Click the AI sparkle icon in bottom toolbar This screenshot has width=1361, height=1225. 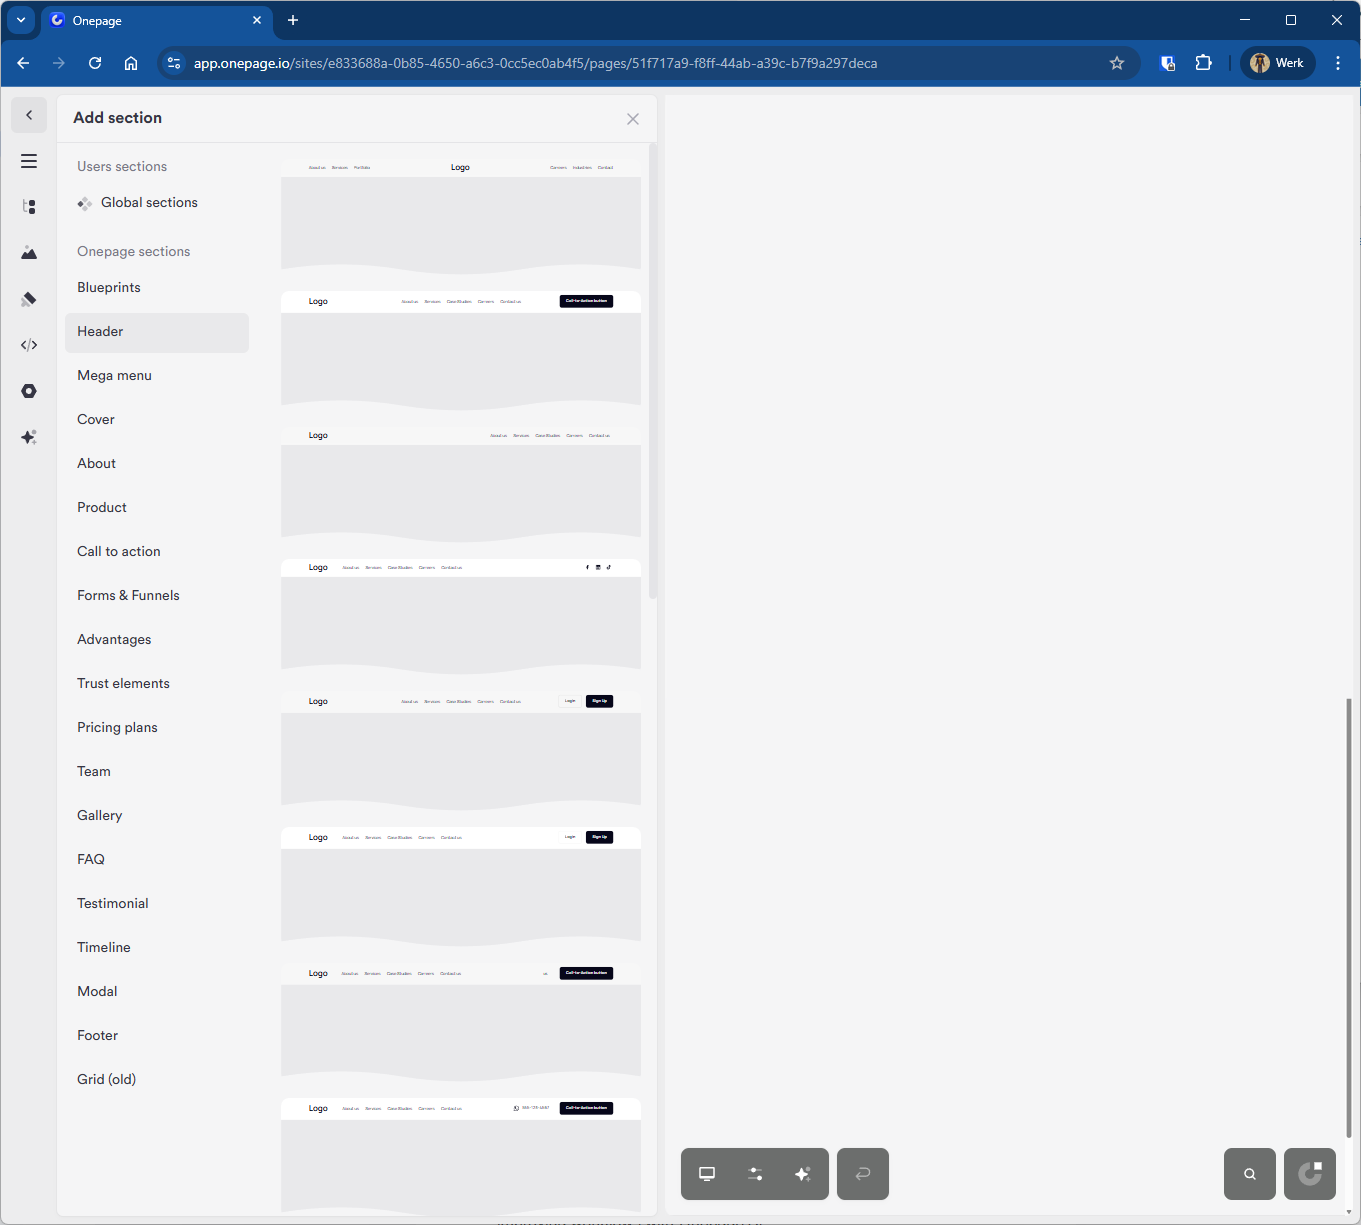click(x=803, y=1174)
